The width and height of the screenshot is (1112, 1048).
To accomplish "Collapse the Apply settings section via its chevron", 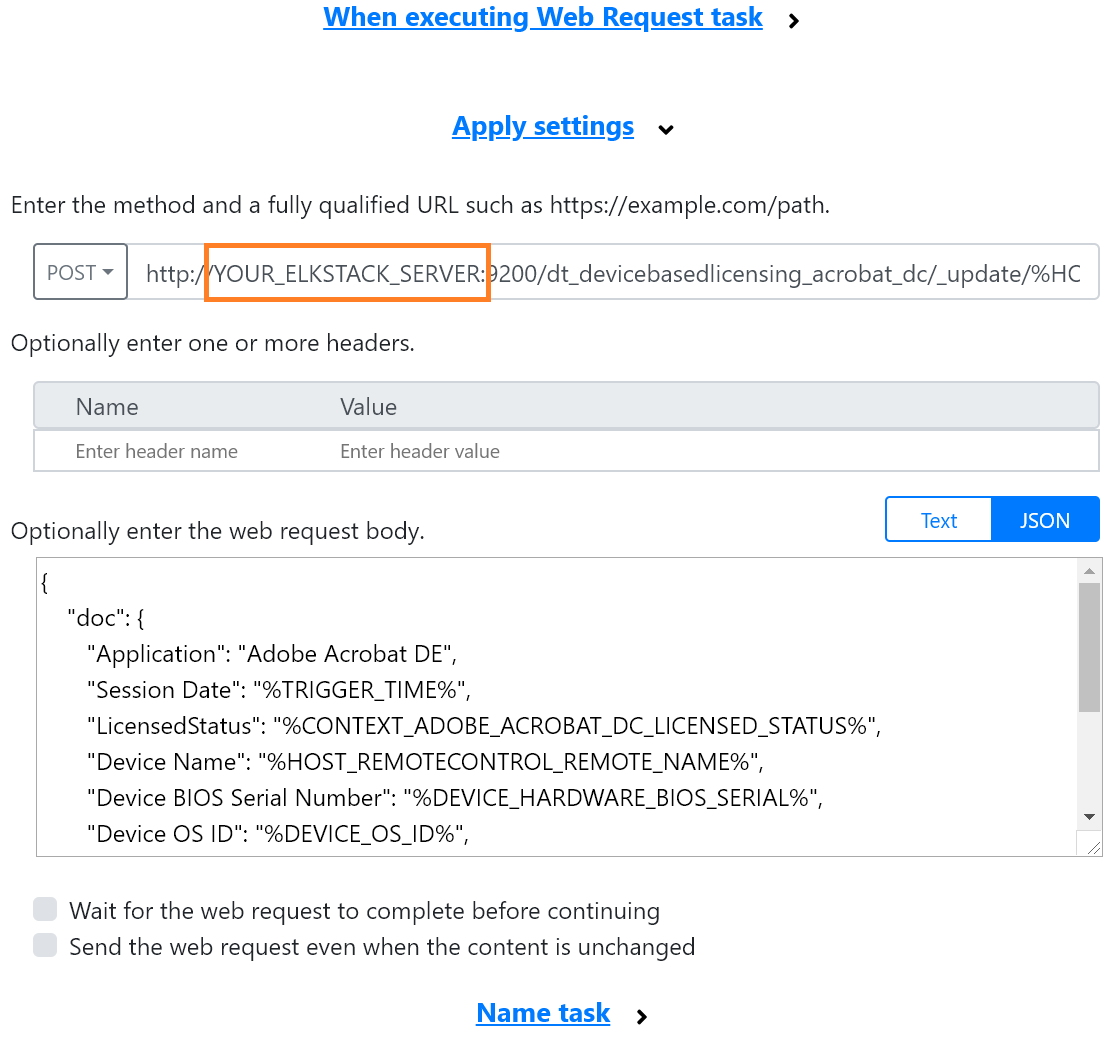I will [666, 129].
